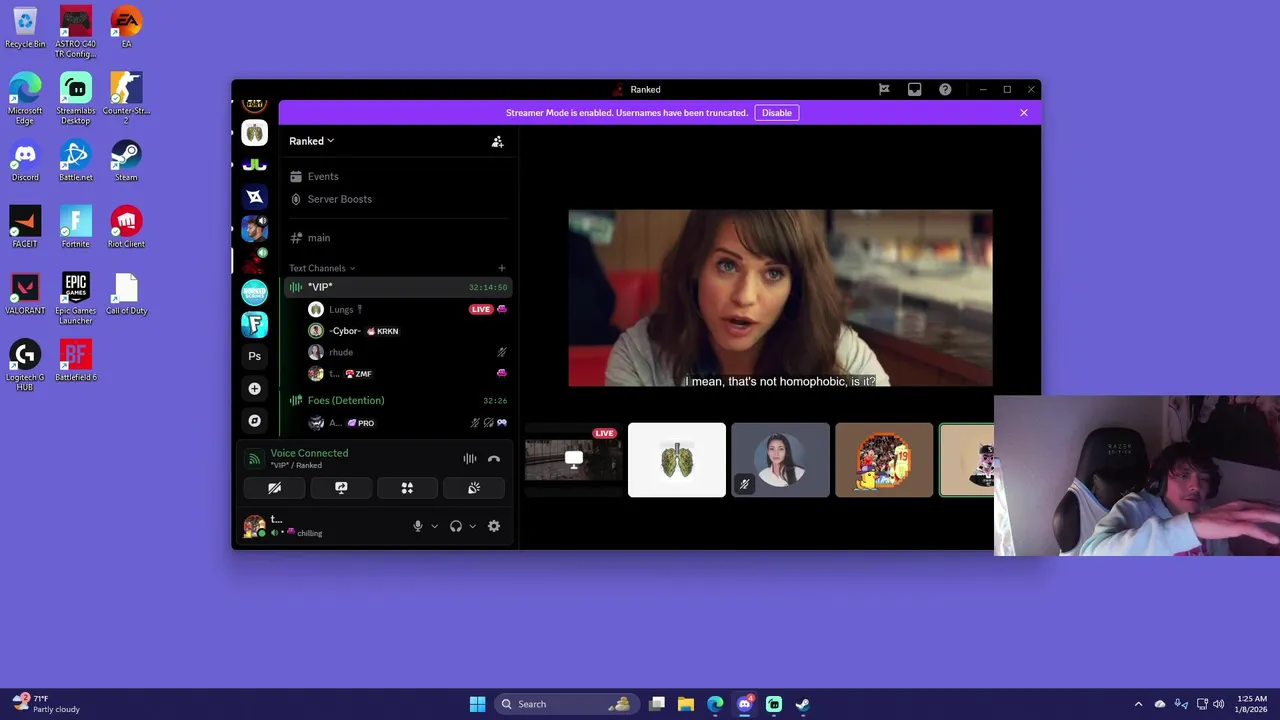Open the blue F server icon

tap(254, 324)
